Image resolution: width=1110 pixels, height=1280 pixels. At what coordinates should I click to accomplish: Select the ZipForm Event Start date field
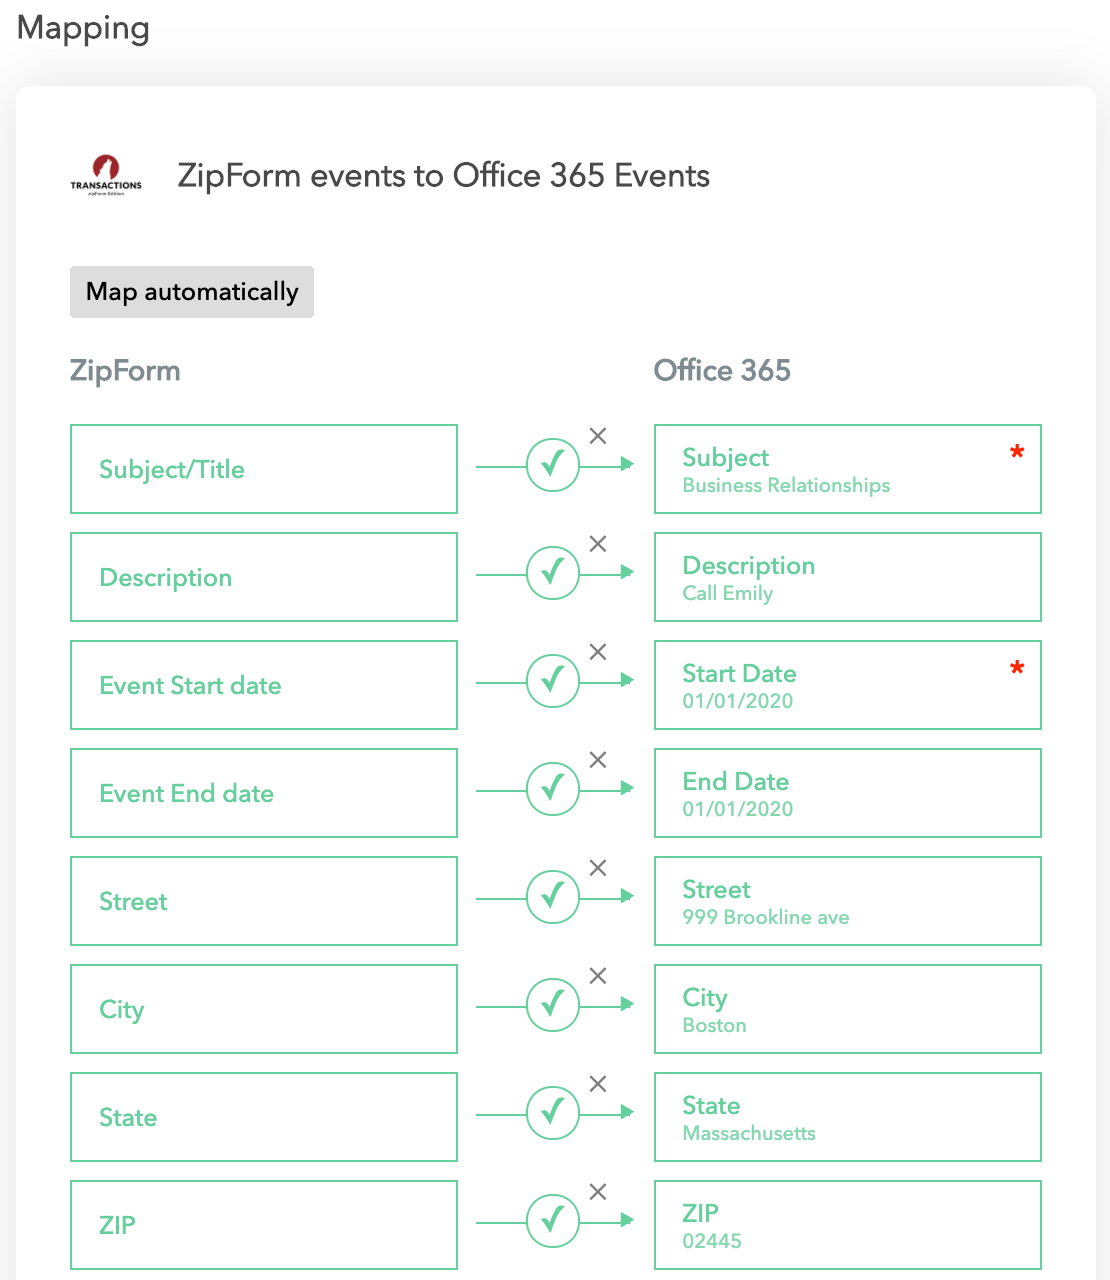[x=264, y=685]
